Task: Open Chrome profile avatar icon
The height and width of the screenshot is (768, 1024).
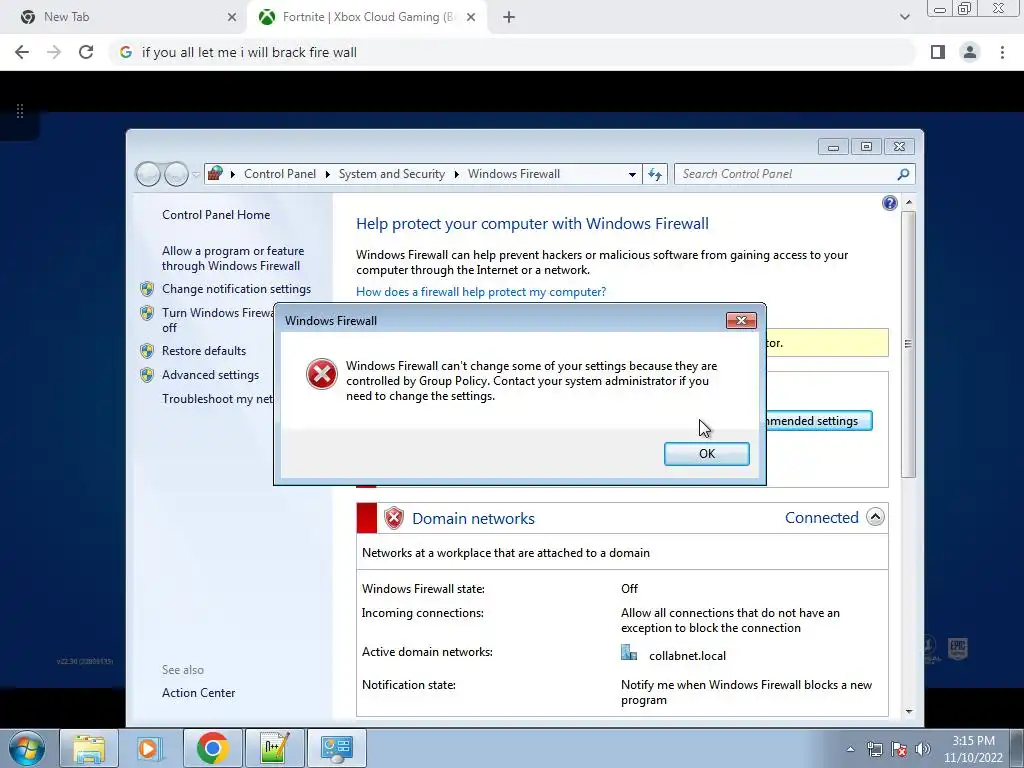Action: click(x=970, y=52)
